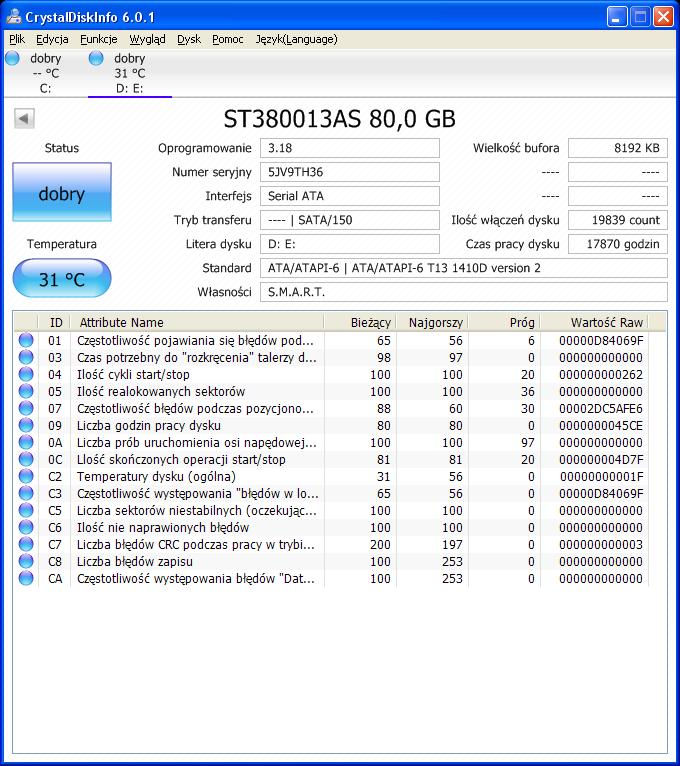
Task: Click status orb for attribute 04 row
Action: pos(26,375)
